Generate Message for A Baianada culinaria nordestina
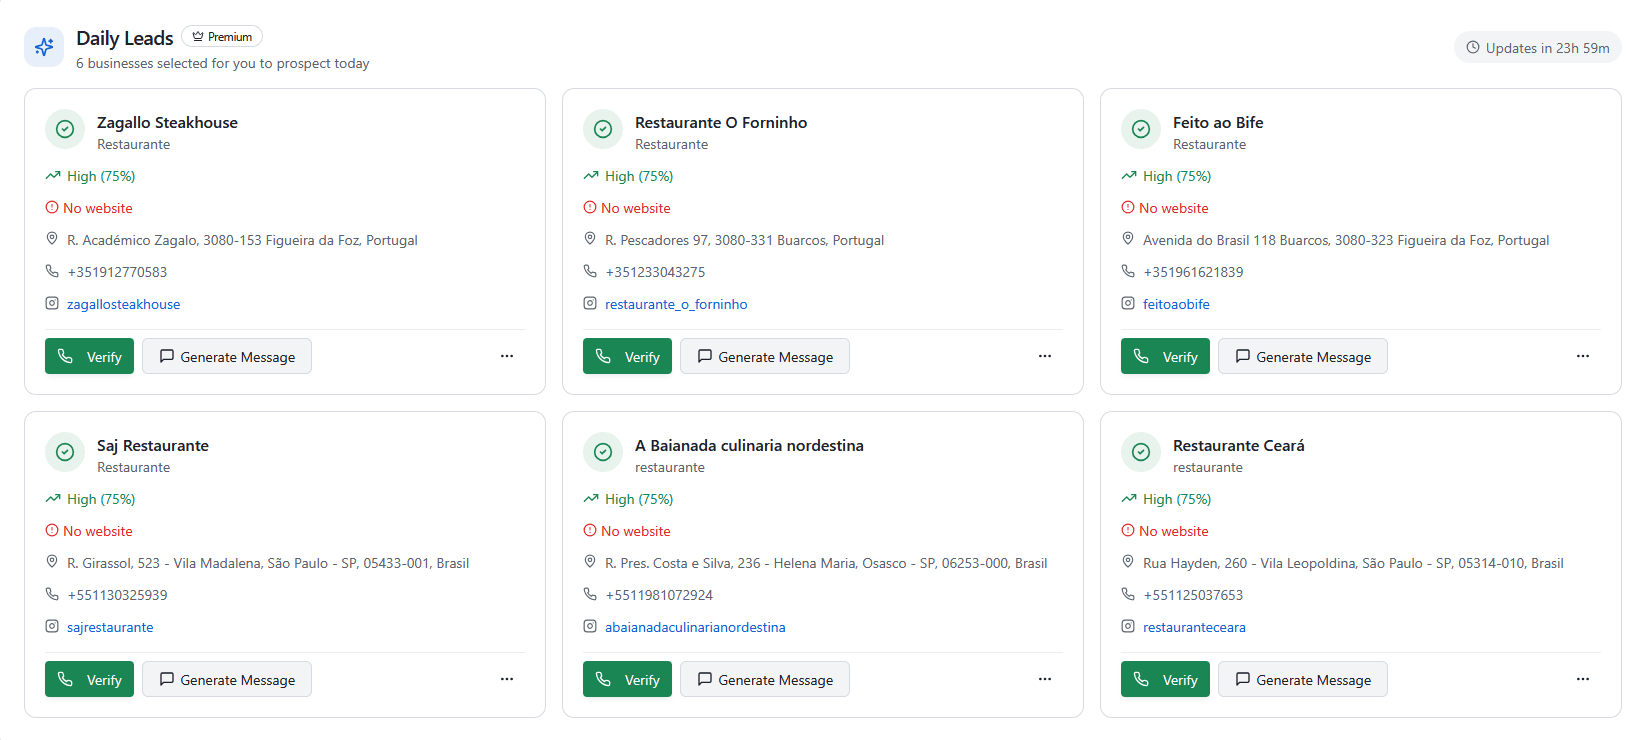1644x740 pixels. coord(765,679)
